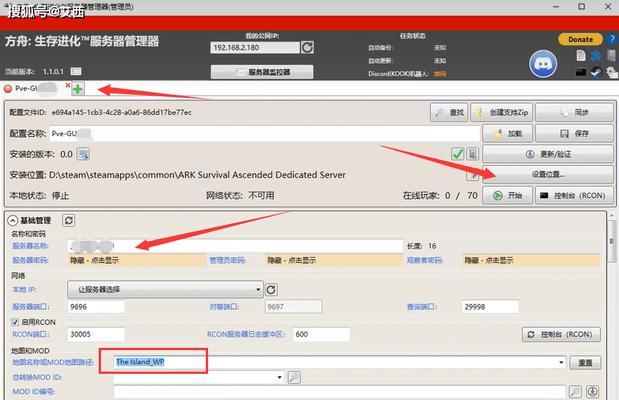
Task: Open the 本地 IP dropdown 让服务器选择
Action: tap(165, 289)
